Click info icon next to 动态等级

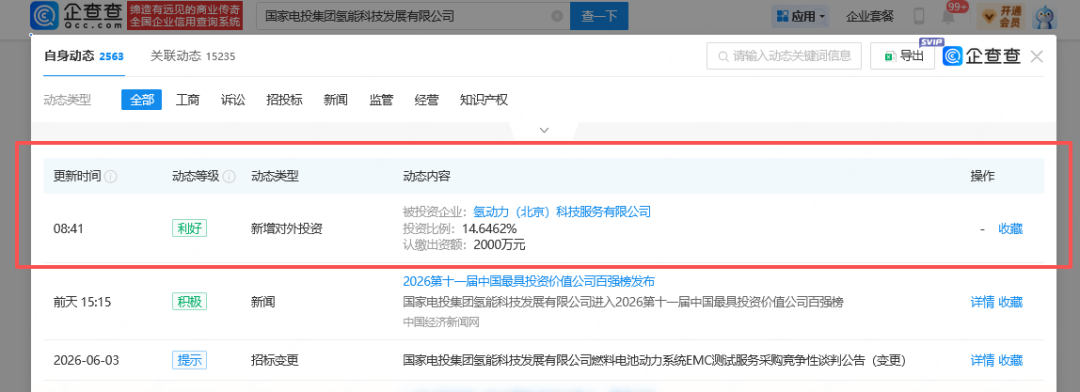click(x=229, y=176)
